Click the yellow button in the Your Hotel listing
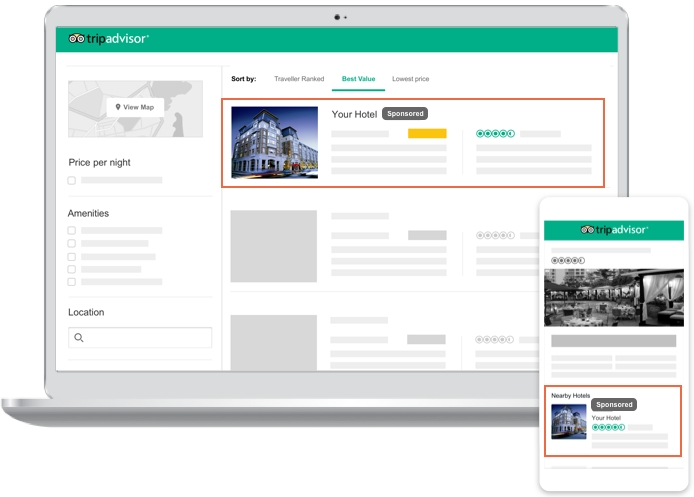Viewport: 694px width, 497px height. coord(427,133)
